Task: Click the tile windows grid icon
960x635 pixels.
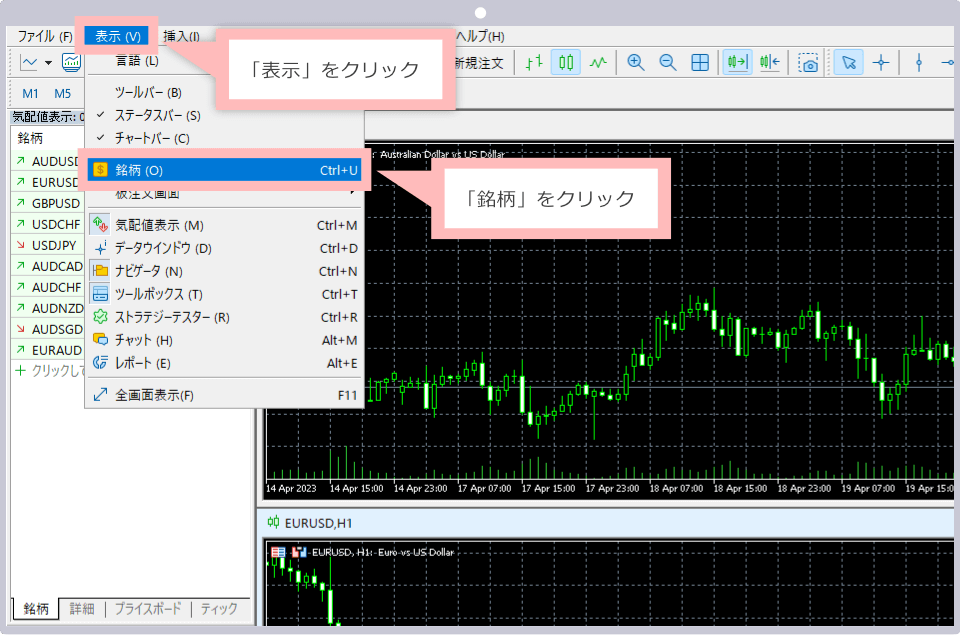Action: pyautogui.click(x=700, y=62)
